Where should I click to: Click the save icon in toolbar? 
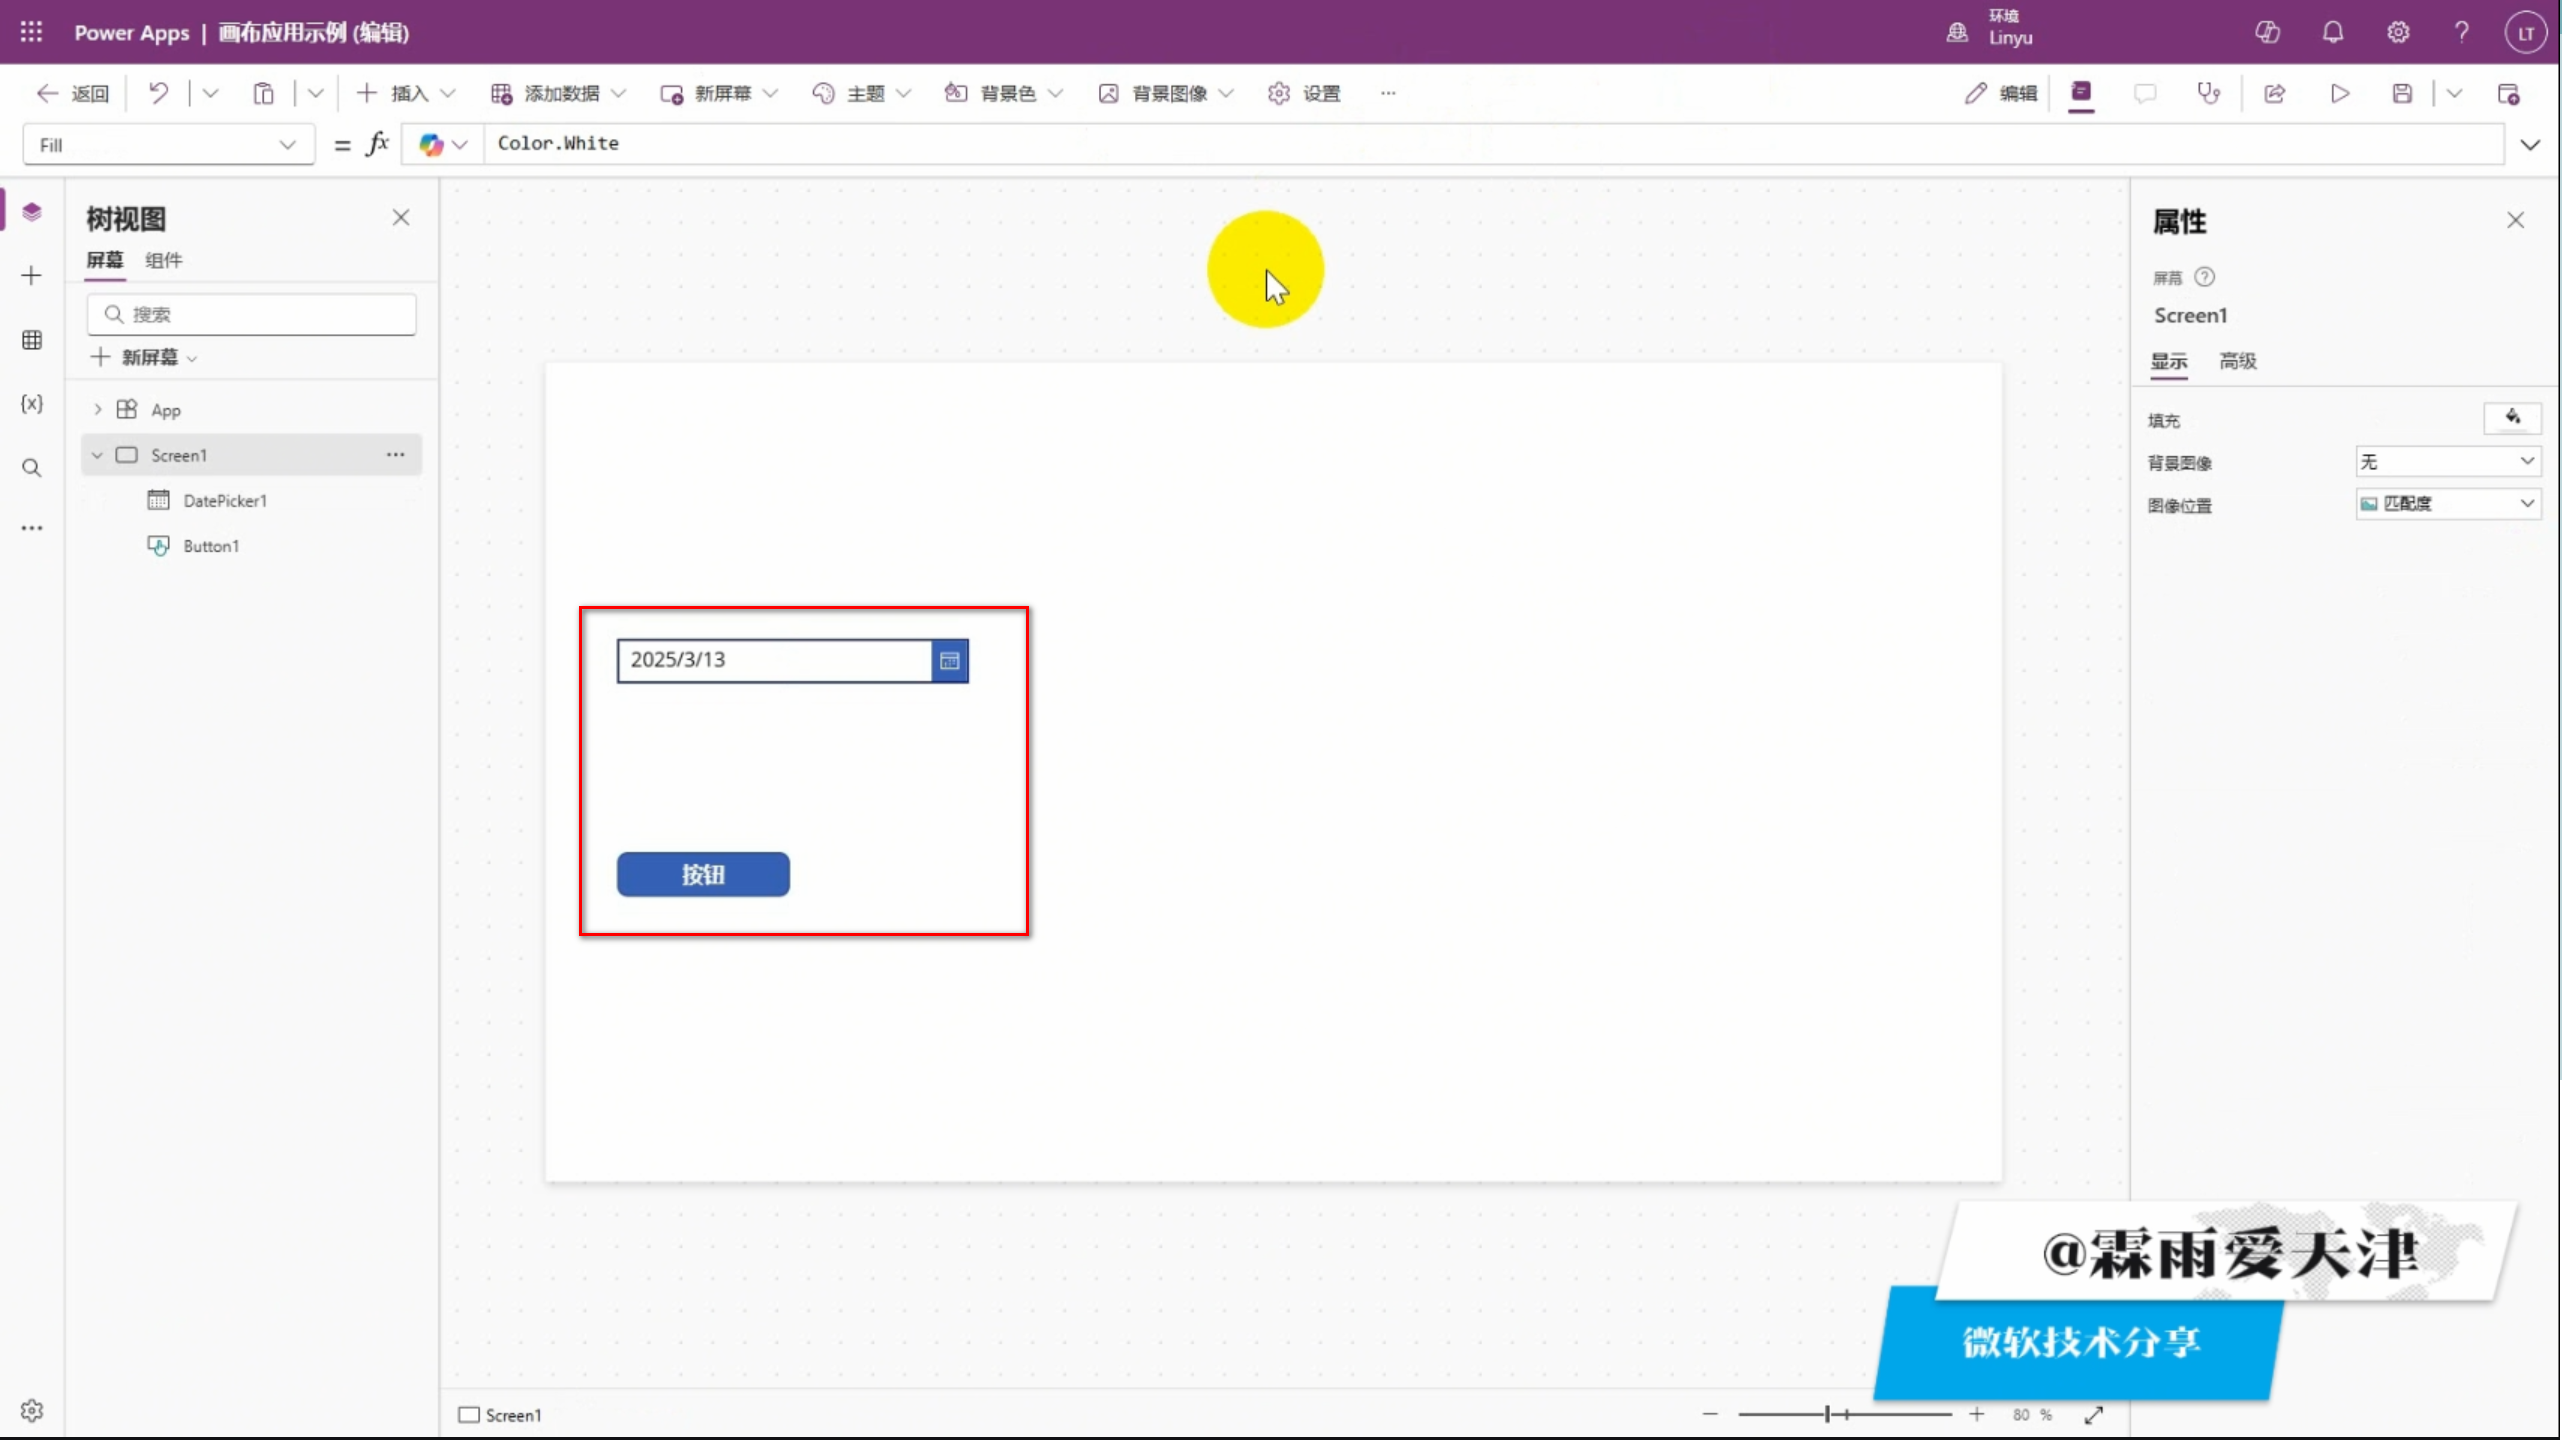click(2402, 93)
